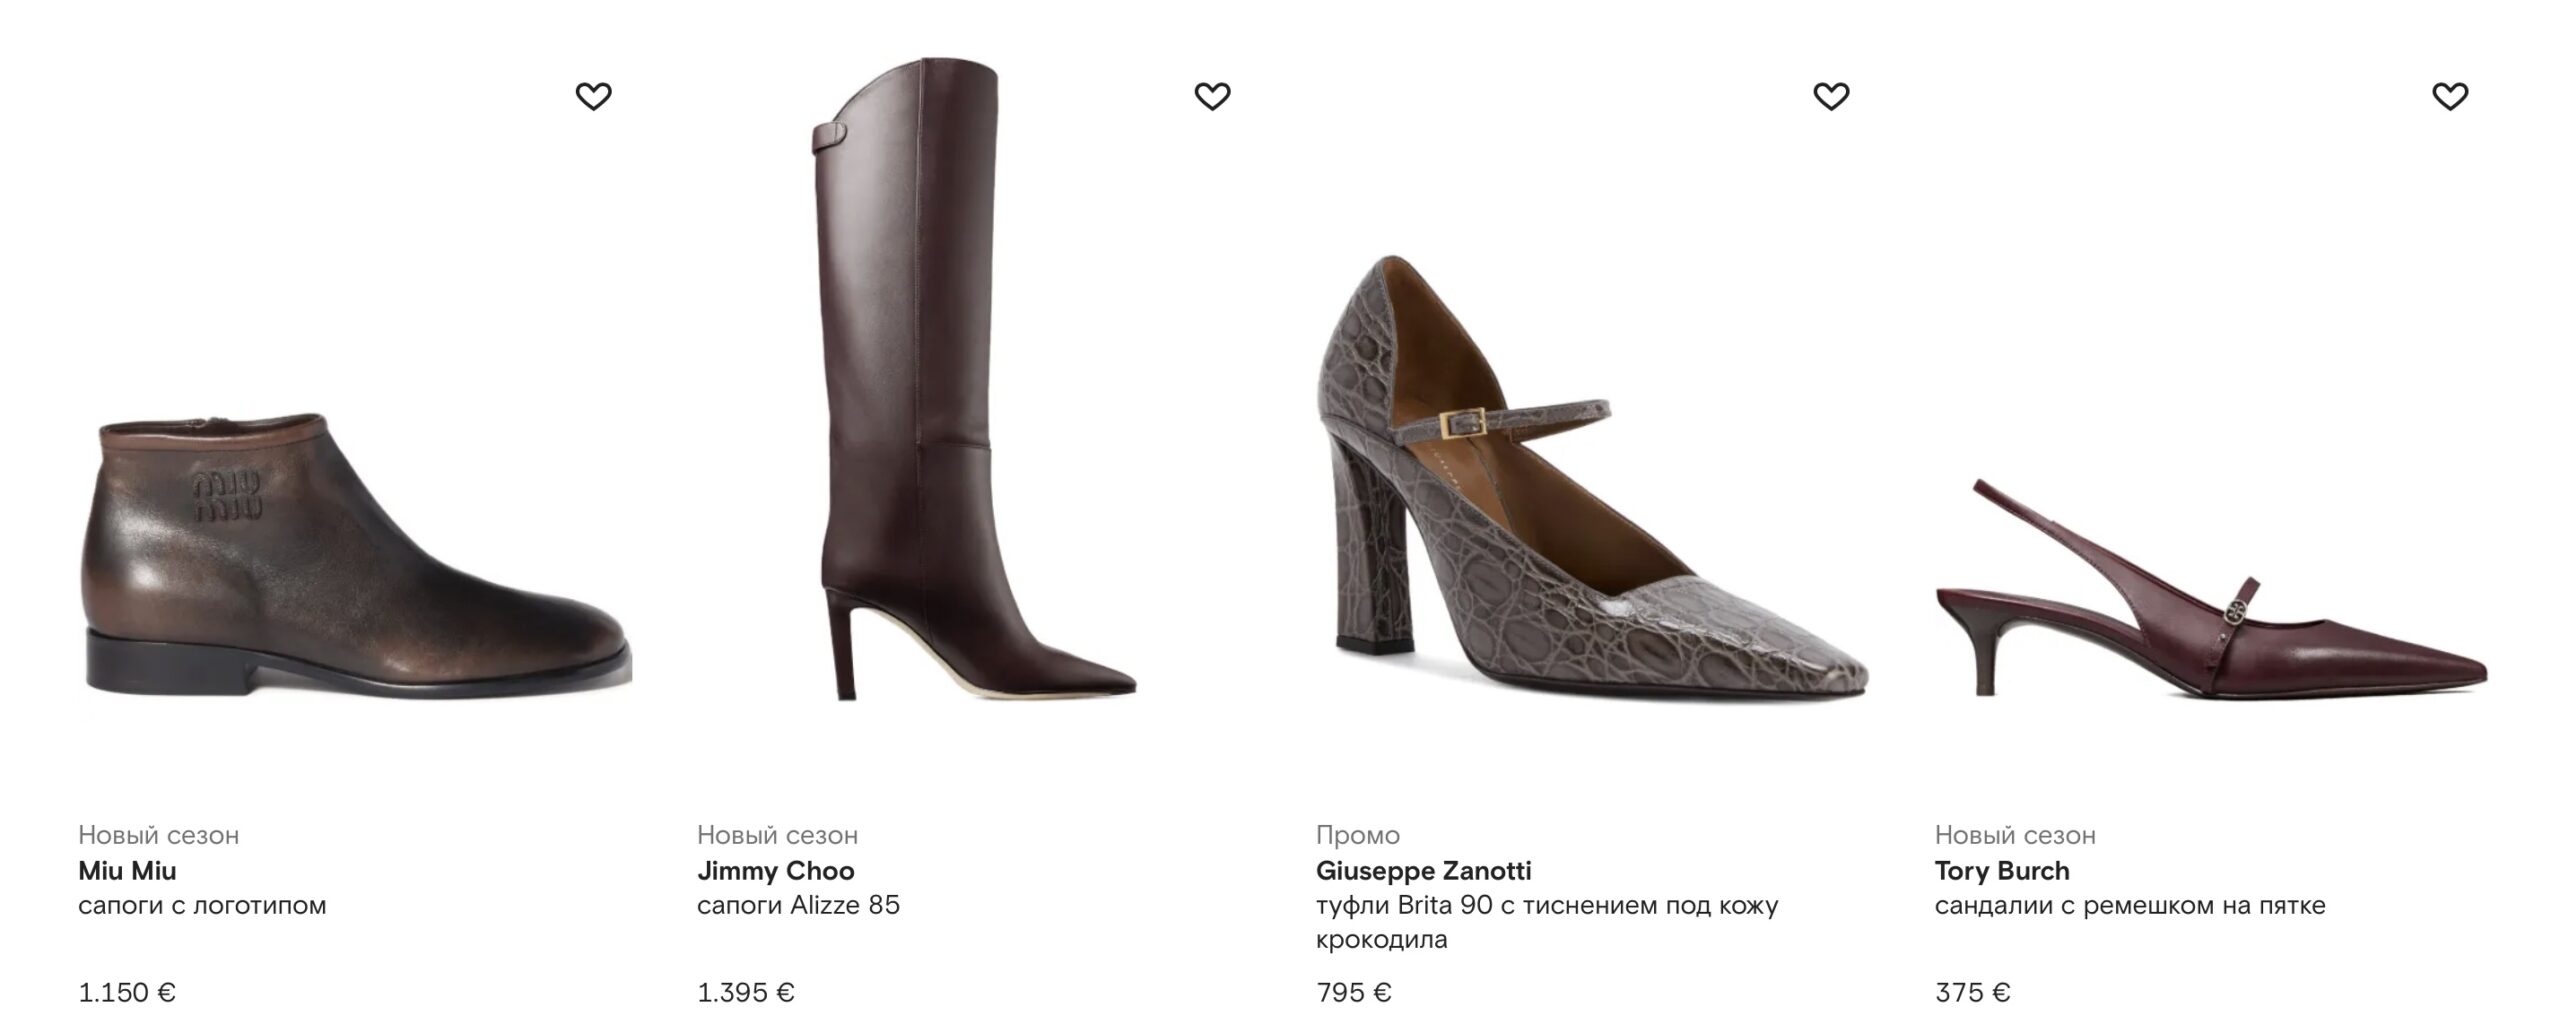Go to the Giuseppe Zanotti brand link
The height and width of the screenshot is (1033, 2560).
point(1423,871)
